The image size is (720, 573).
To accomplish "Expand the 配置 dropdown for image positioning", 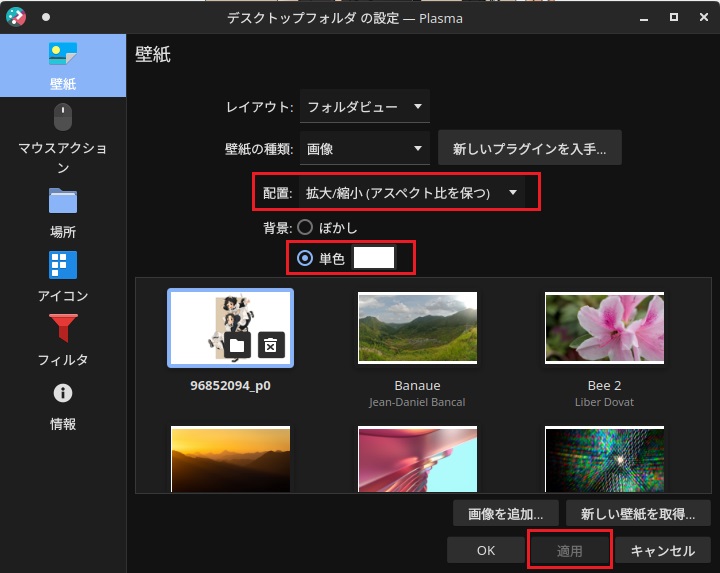I will coord(412,192).
